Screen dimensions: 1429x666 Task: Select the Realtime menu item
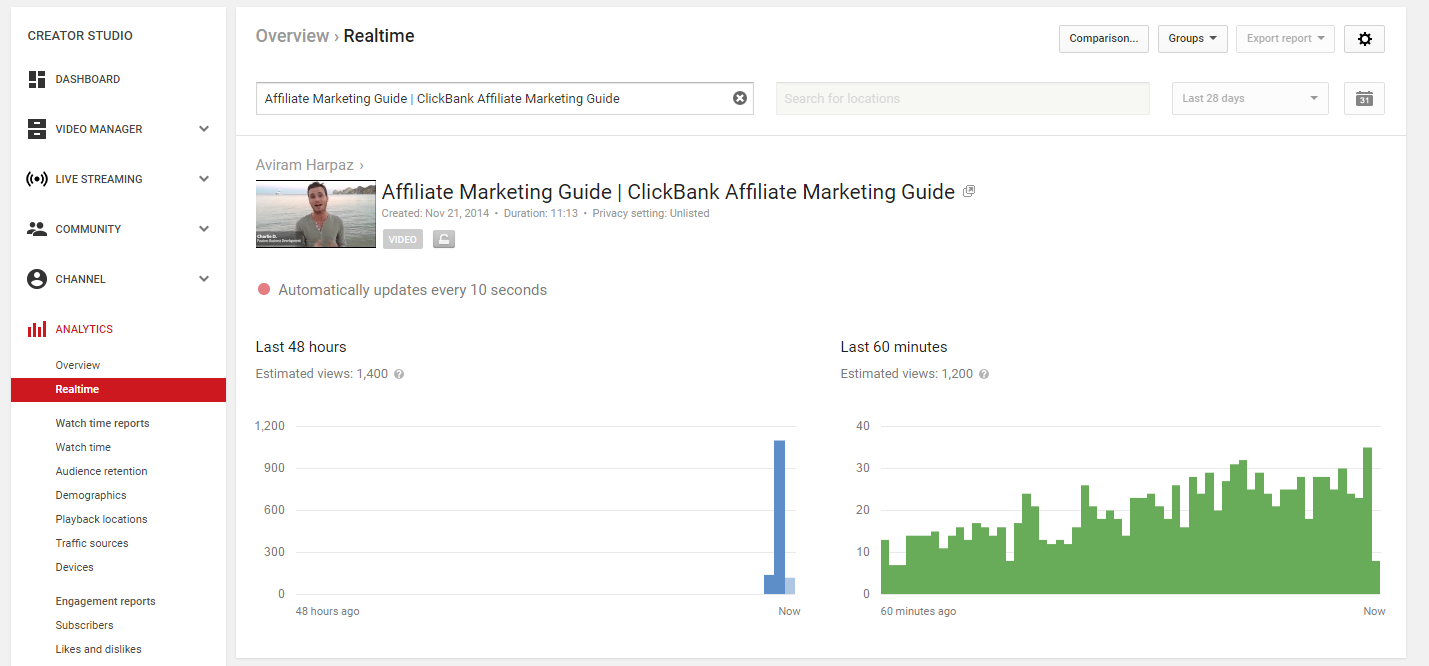coord(118,390)
